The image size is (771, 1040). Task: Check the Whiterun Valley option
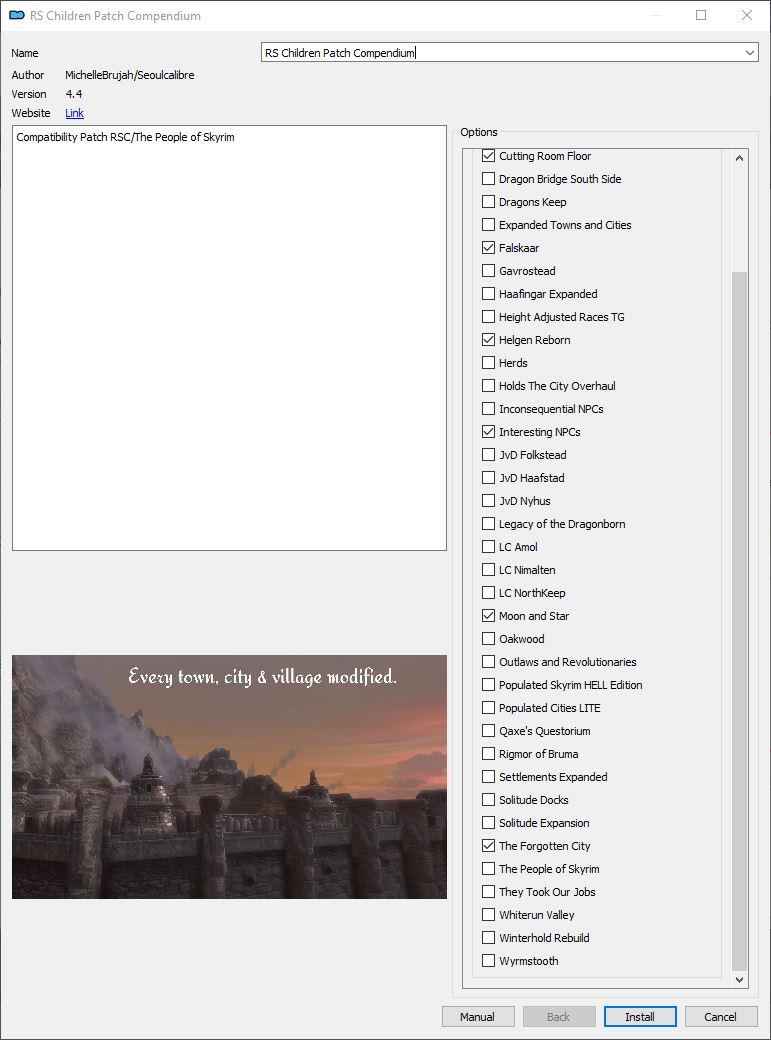488,915
